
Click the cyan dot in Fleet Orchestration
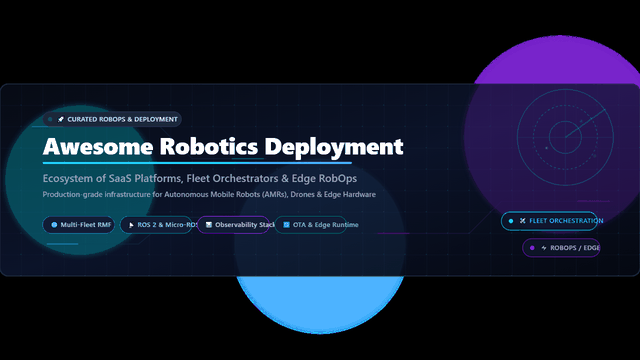point(511,221)
